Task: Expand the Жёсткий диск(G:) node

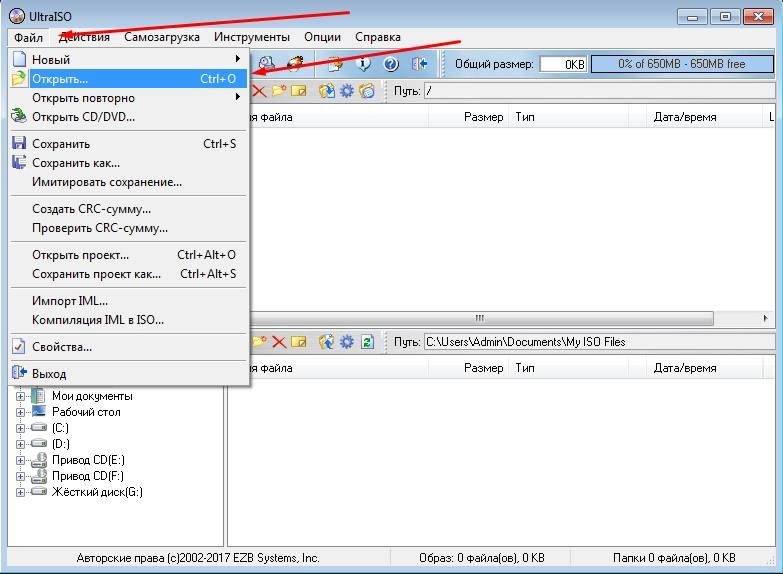Action: 20,492
